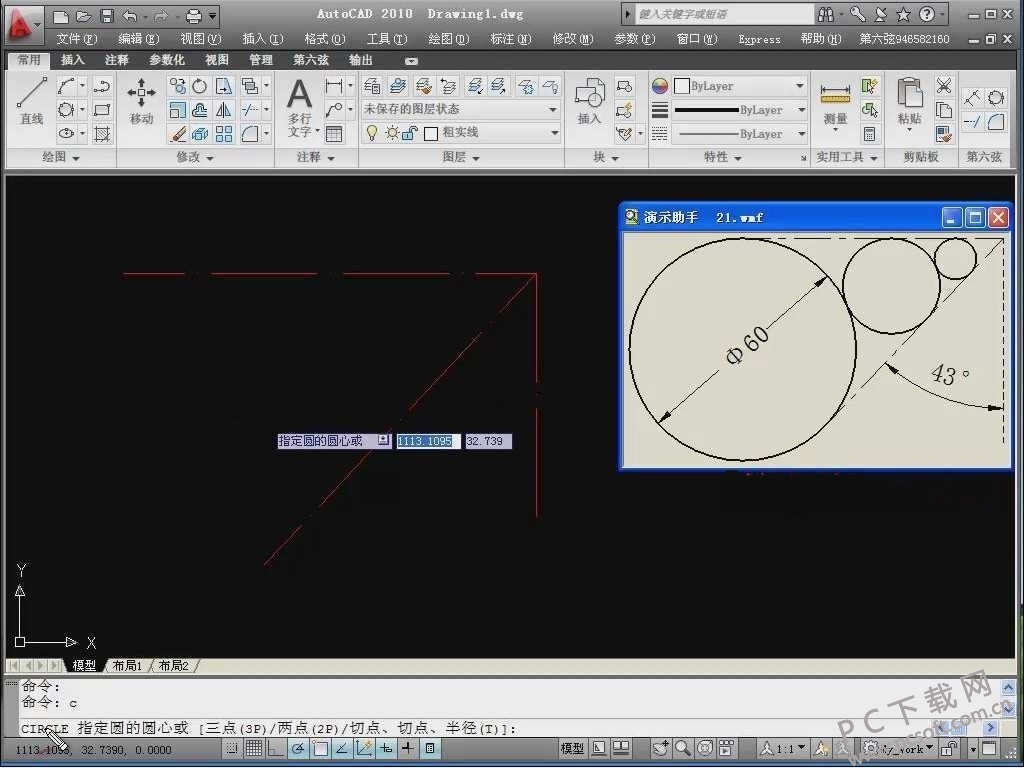Select the Line (直线) tool
This screenshot has width=1024, height=768.
pyautogui.click(x=31, y=100)
